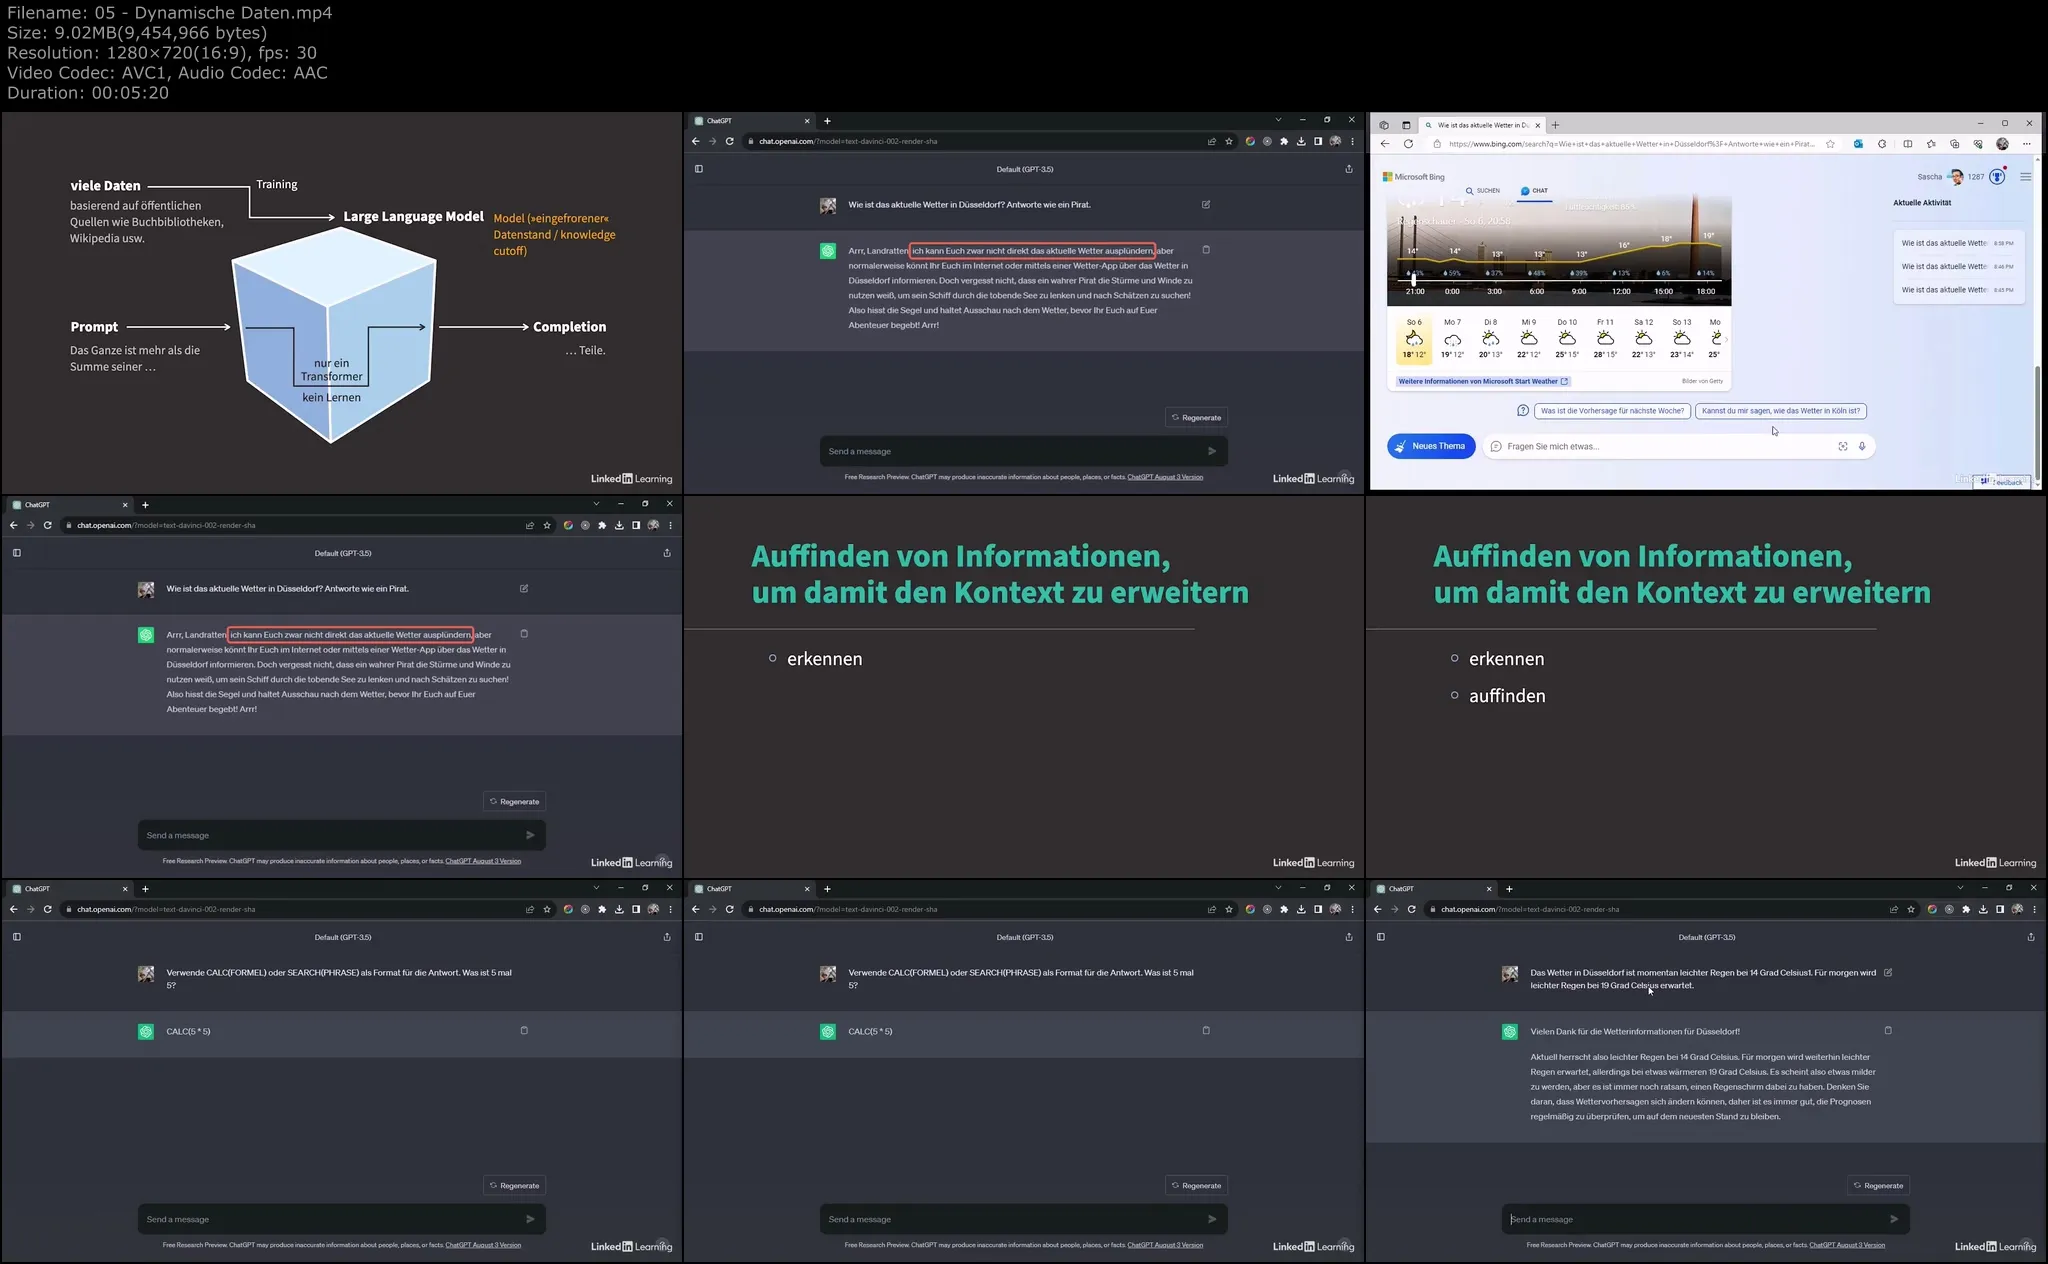Close the 'Wie ist das aktuelle Wetter' tab
Screen dimensions: 2048x1264
click(1538, 125)
